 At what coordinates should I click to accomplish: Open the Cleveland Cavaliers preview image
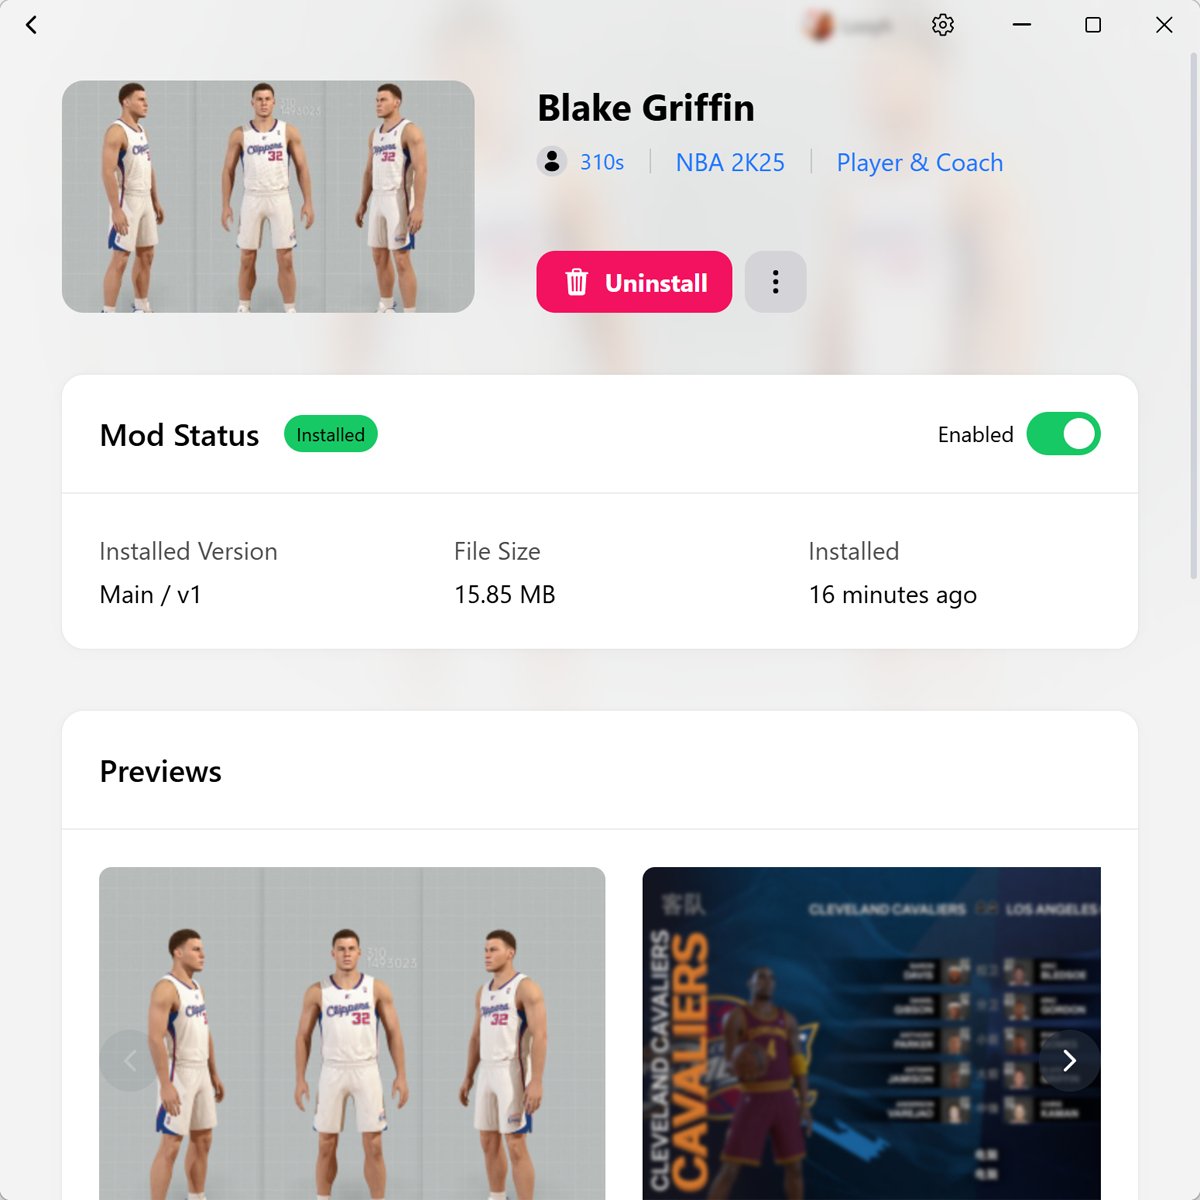(x=871, y=1033)
